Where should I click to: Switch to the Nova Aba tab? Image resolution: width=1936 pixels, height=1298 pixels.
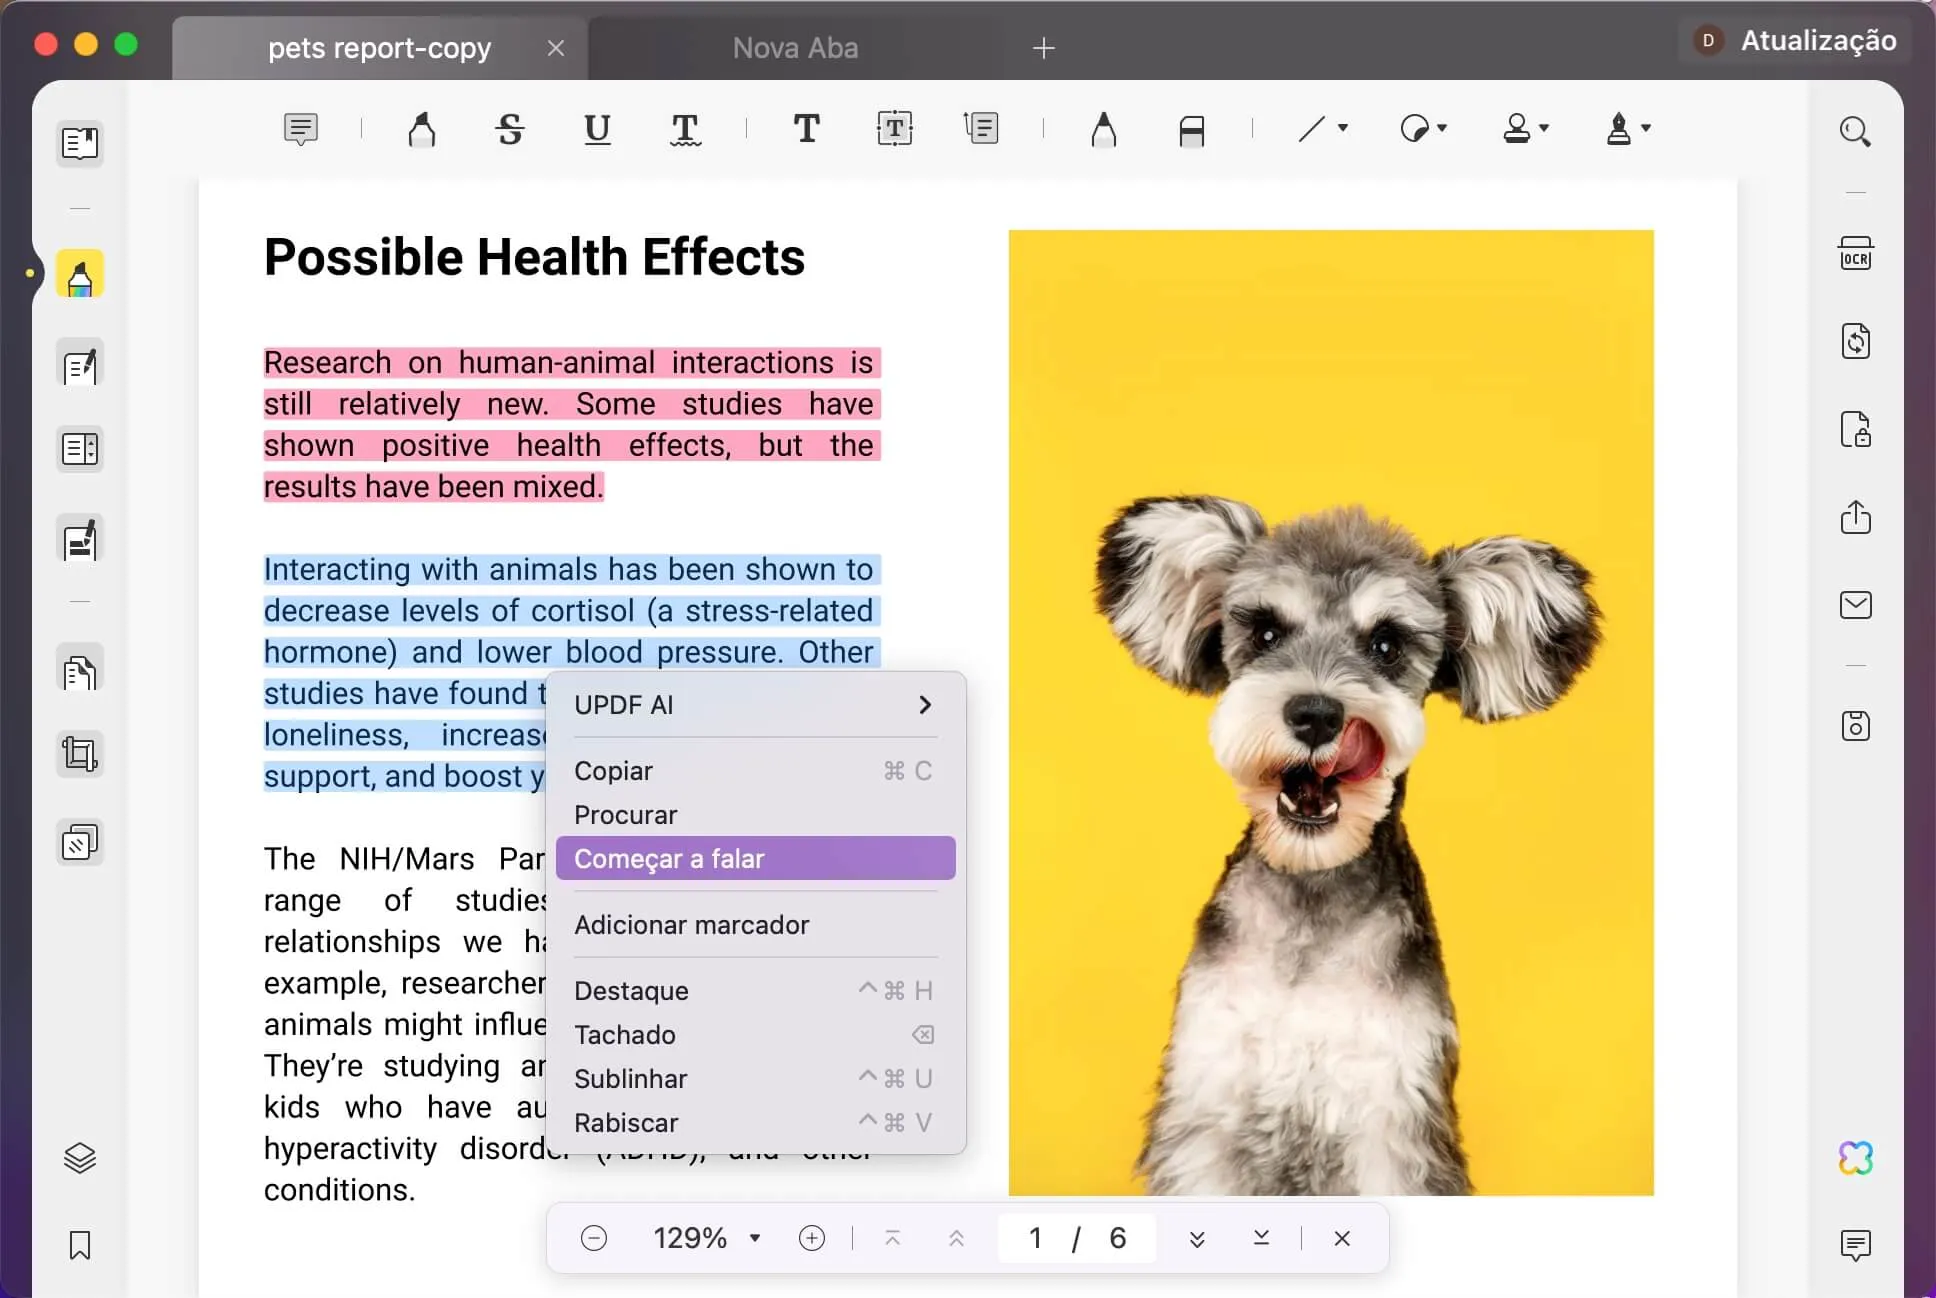click(x=795, y=48)
